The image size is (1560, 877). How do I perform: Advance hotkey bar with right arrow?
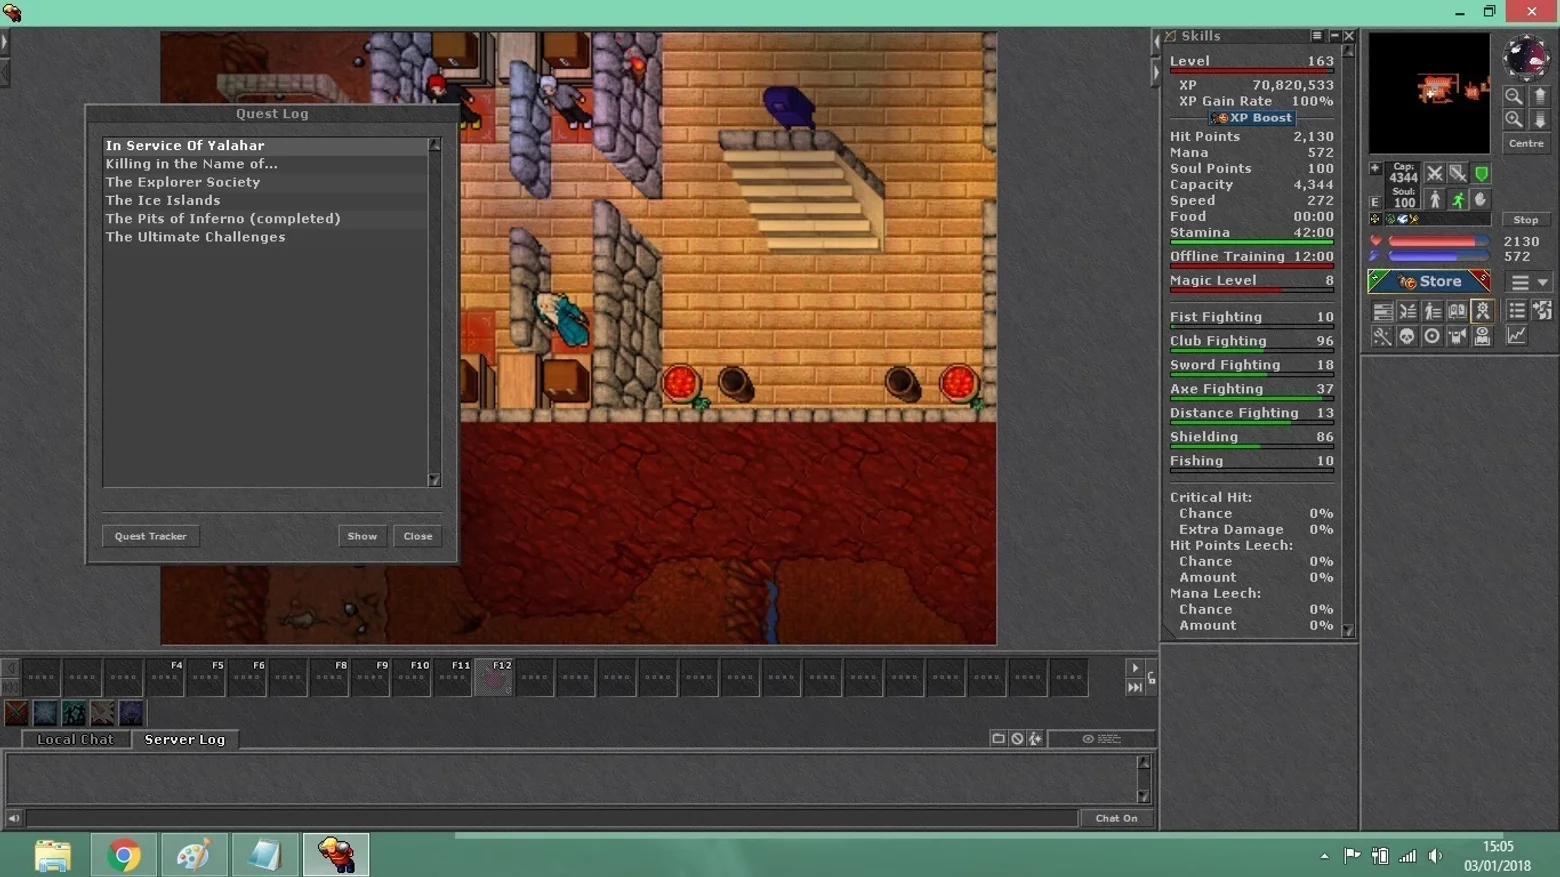1134,668
